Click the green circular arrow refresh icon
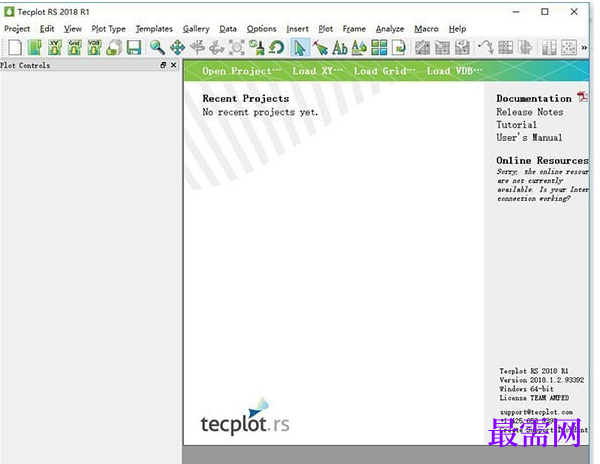The width and height of the screenshot is (600, 464). [277, 48]
